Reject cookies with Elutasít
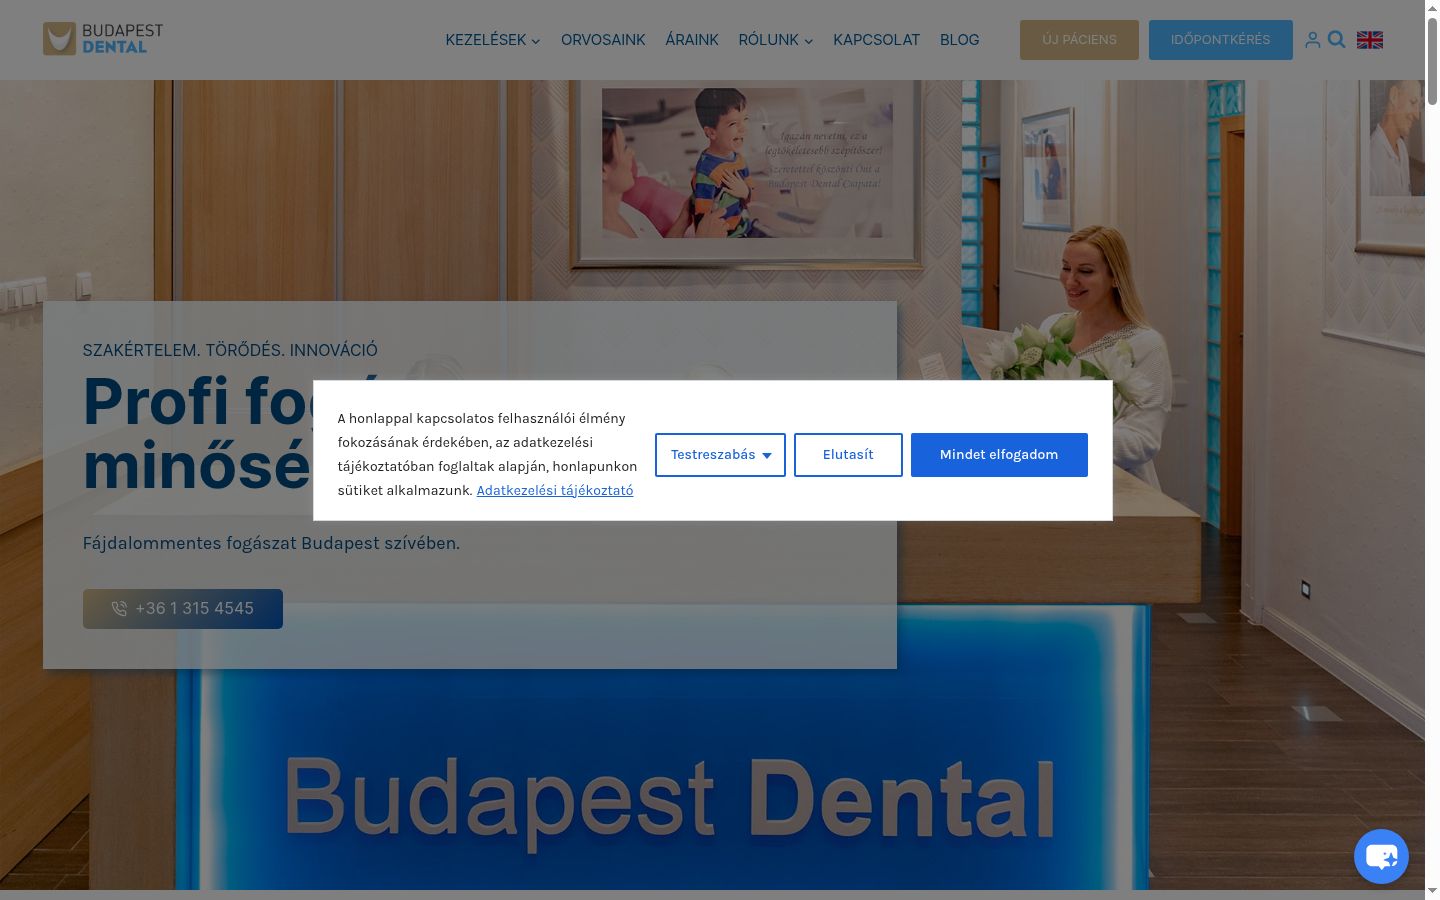 tap(848, 455)
